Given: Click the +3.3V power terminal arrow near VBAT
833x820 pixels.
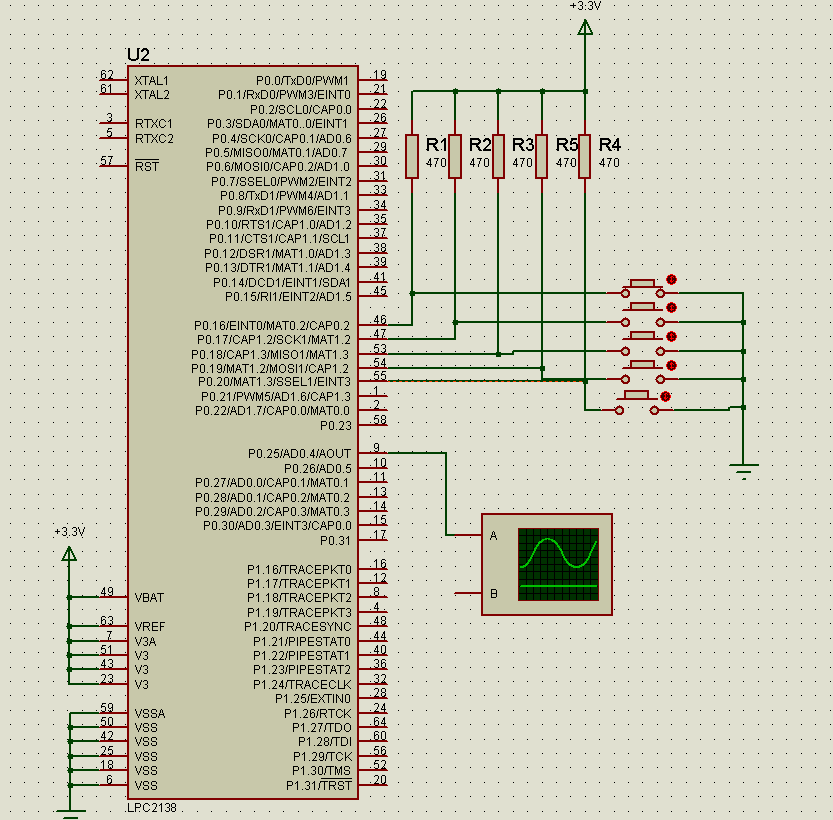Looking at the screenshot, I should pos(69,554).
